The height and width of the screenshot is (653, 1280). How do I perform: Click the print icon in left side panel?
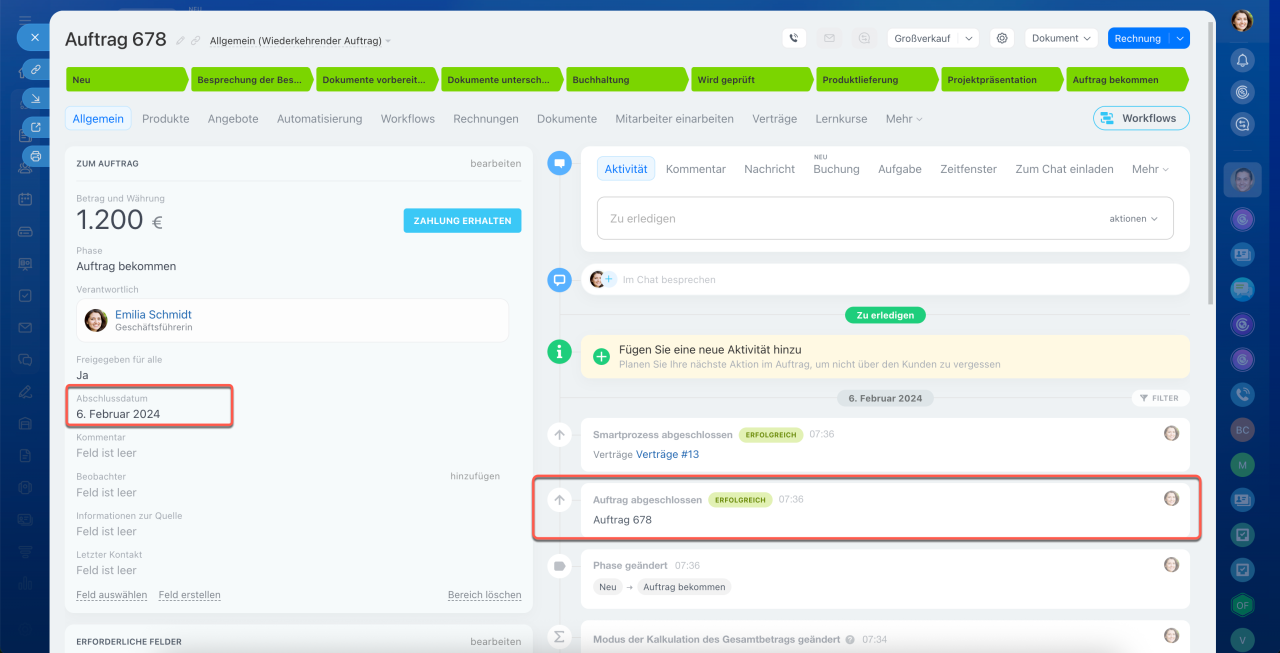pyautogui.click(x=36, y=156)
